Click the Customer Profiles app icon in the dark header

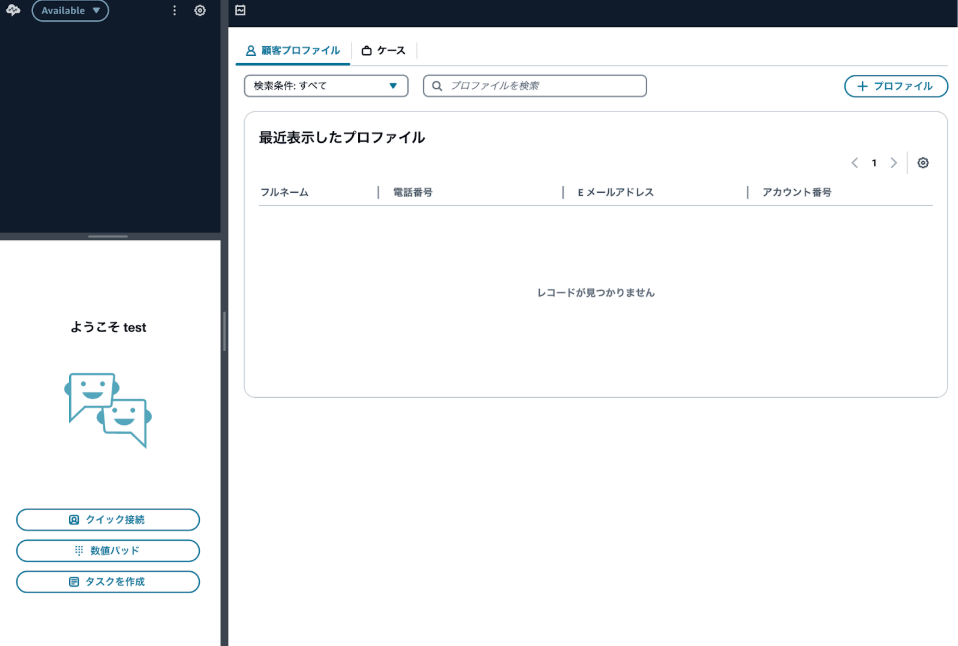pos(239,10)
